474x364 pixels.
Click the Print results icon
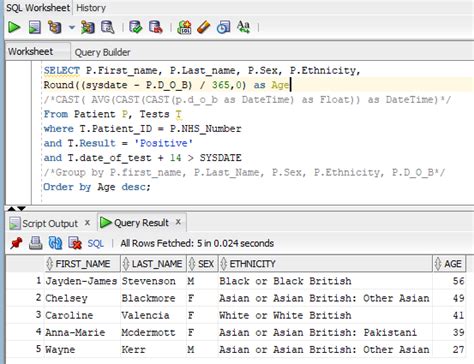(x=35, y=243)
